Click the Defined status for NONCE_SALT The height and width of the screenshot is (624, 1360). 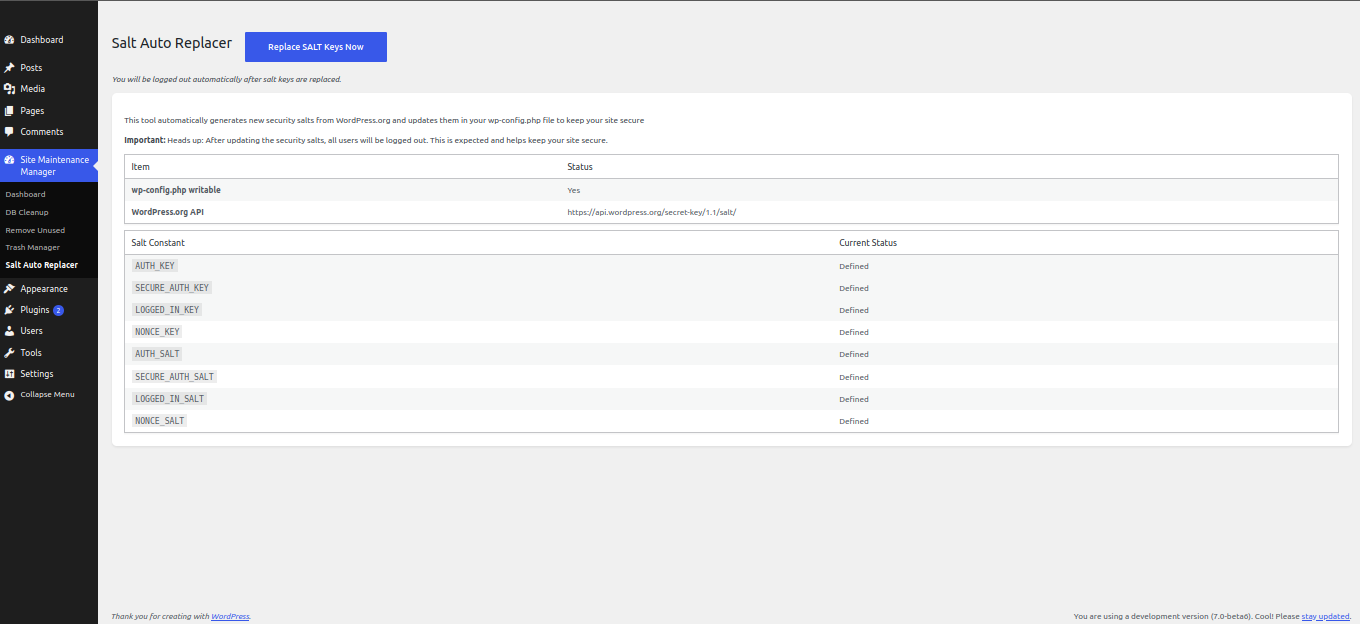point(854,421)
